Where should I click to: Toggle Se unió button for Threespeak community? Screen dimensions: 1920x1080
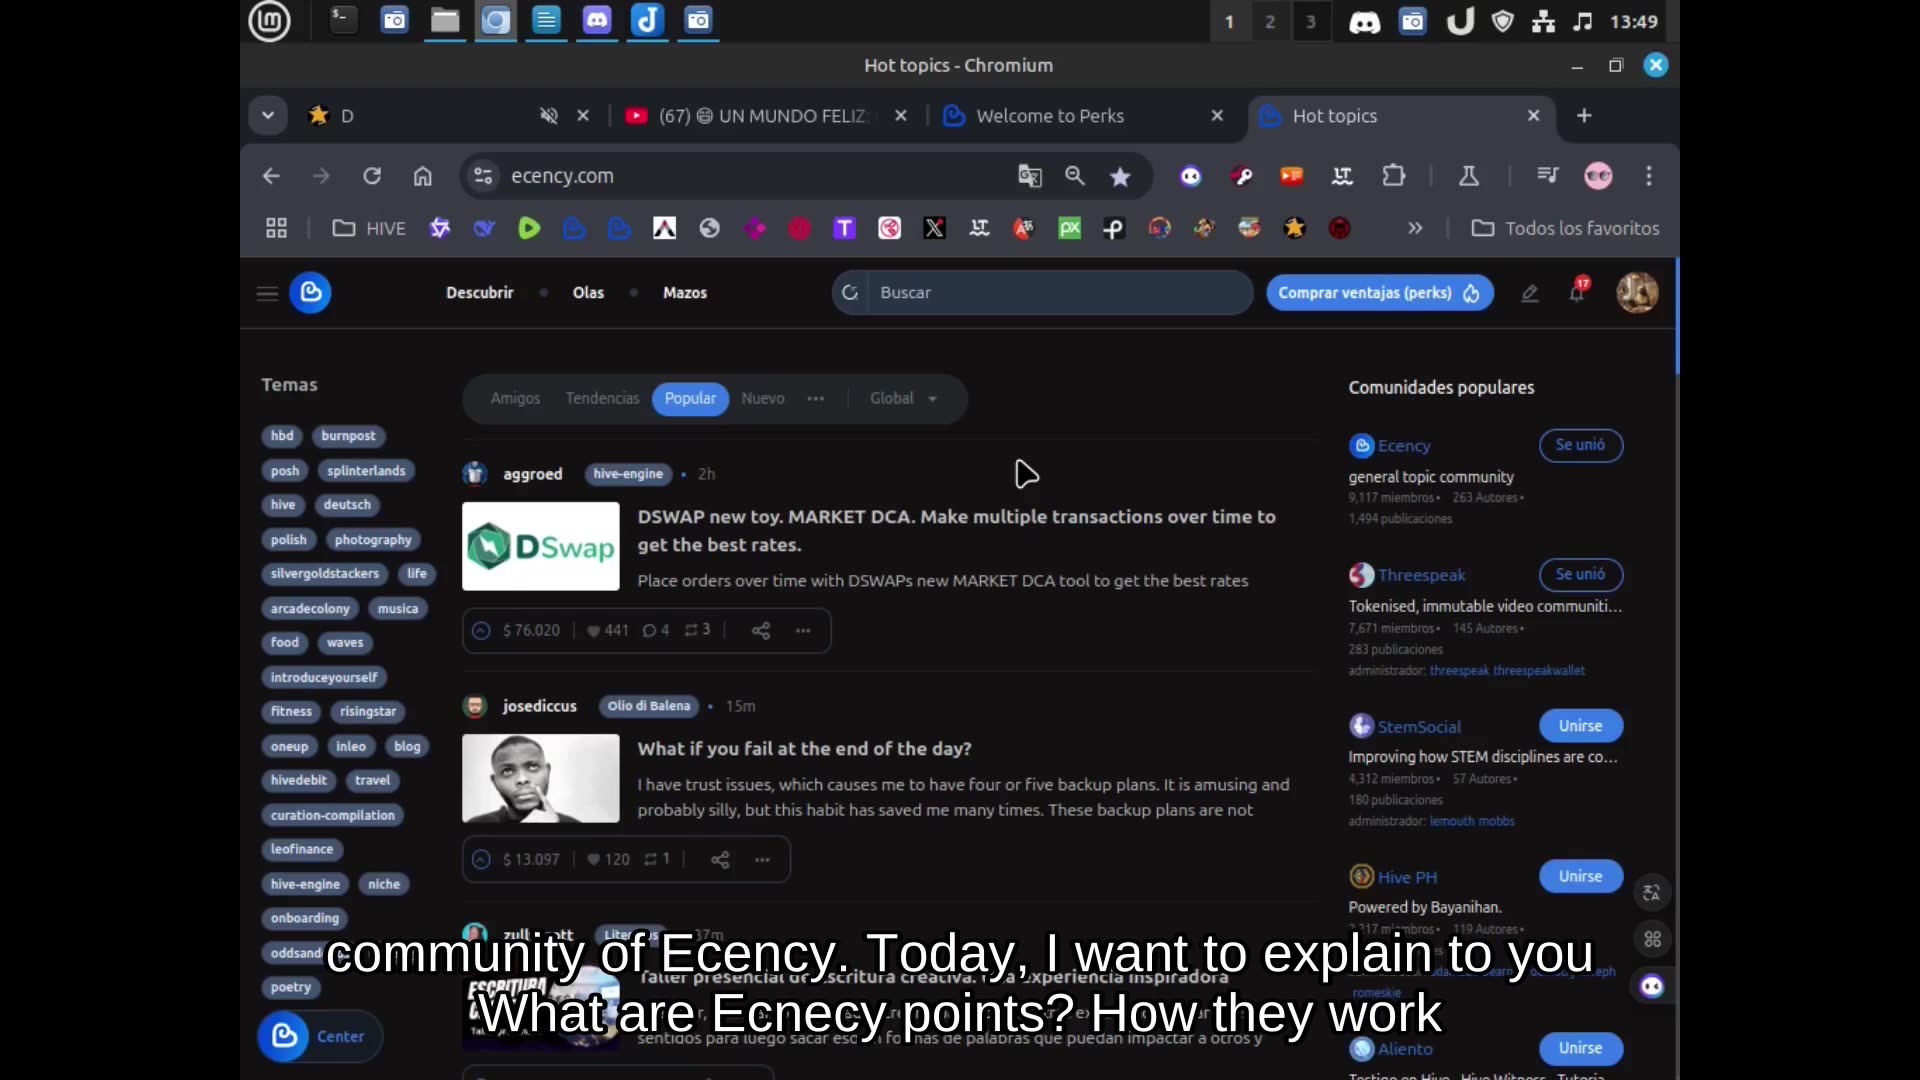[1580, 574]
